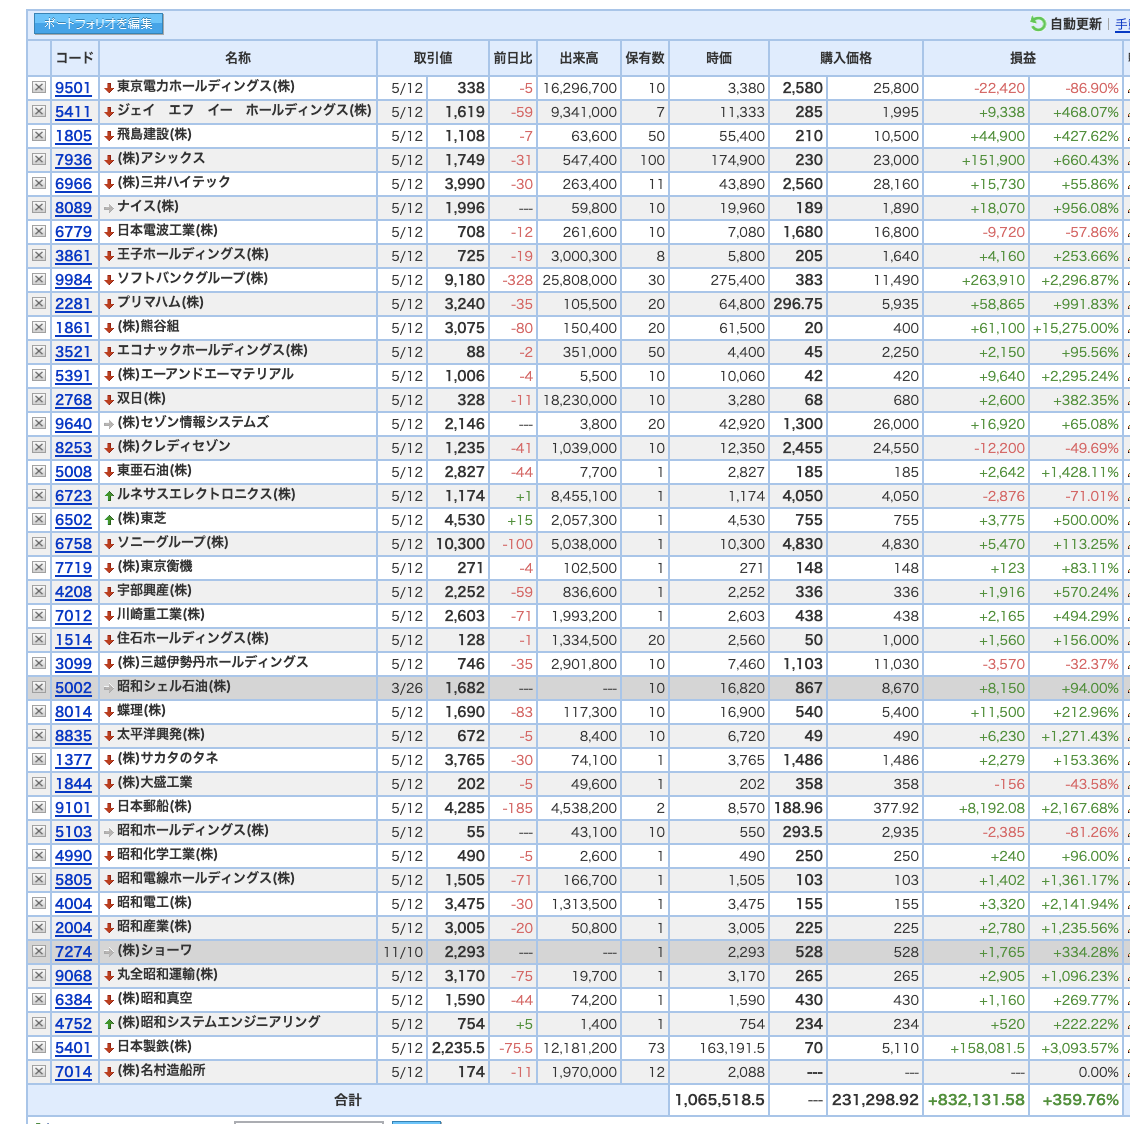Click the コード column header
The height and width of the screenshot is (1124, 1130).
click(75, 58)
